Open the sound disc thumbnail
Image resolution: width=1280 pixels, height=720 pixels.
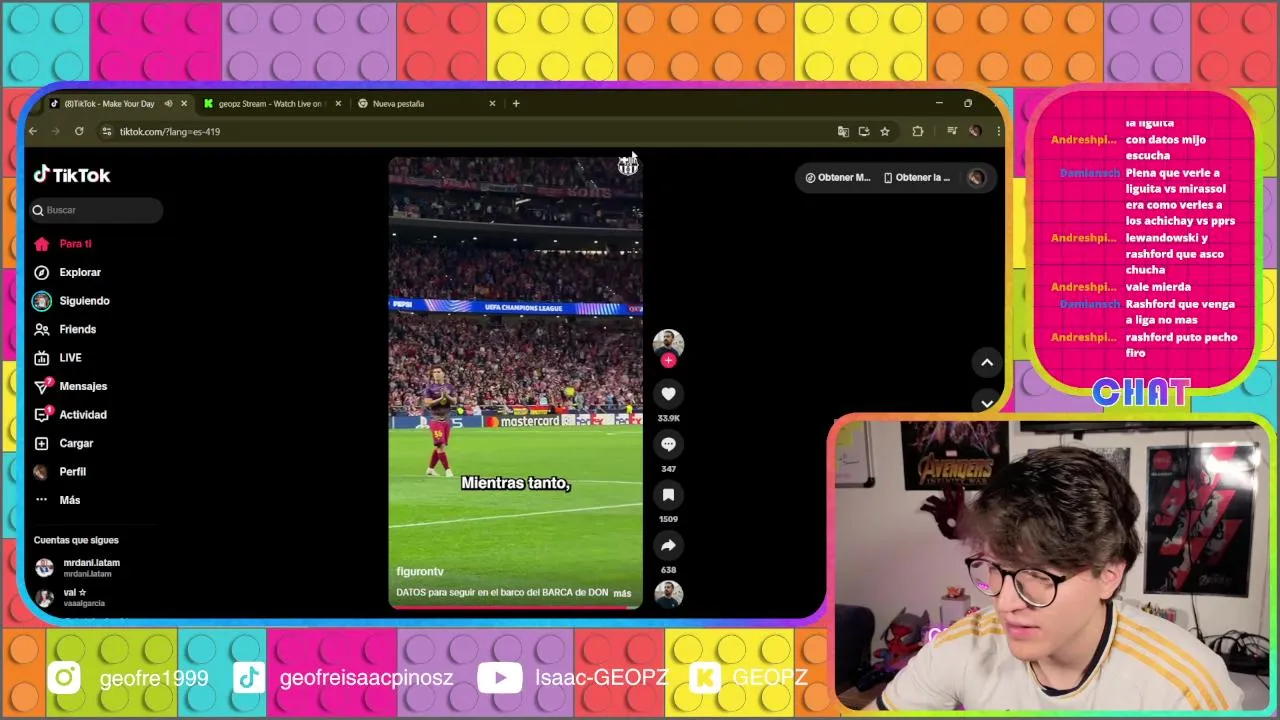tap(668, 594)
